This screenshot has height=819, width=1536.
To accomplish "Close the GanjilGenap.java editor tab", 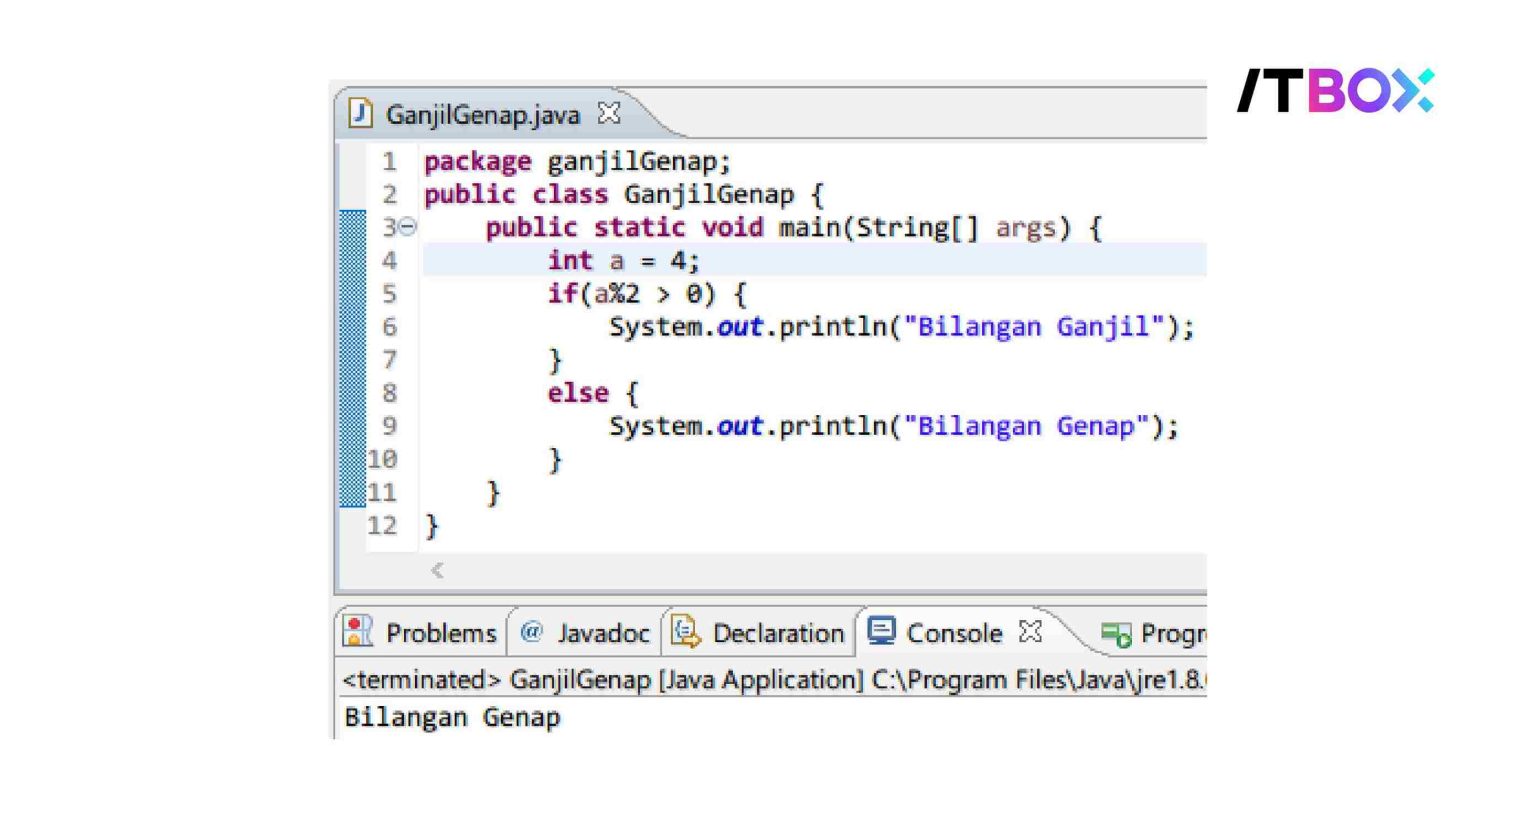I will click(x=608, y=114).
